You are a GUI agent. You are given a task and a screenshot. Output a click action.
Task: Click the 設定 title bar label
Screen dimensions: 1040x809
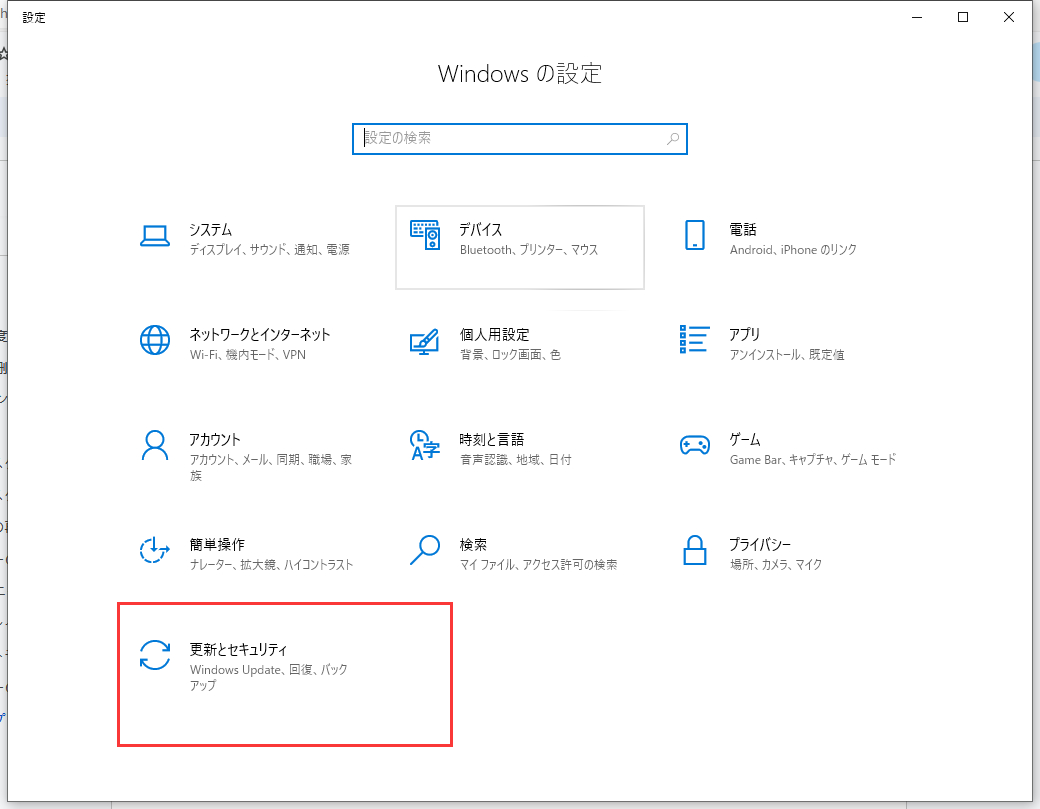click(x=34, y=16)
